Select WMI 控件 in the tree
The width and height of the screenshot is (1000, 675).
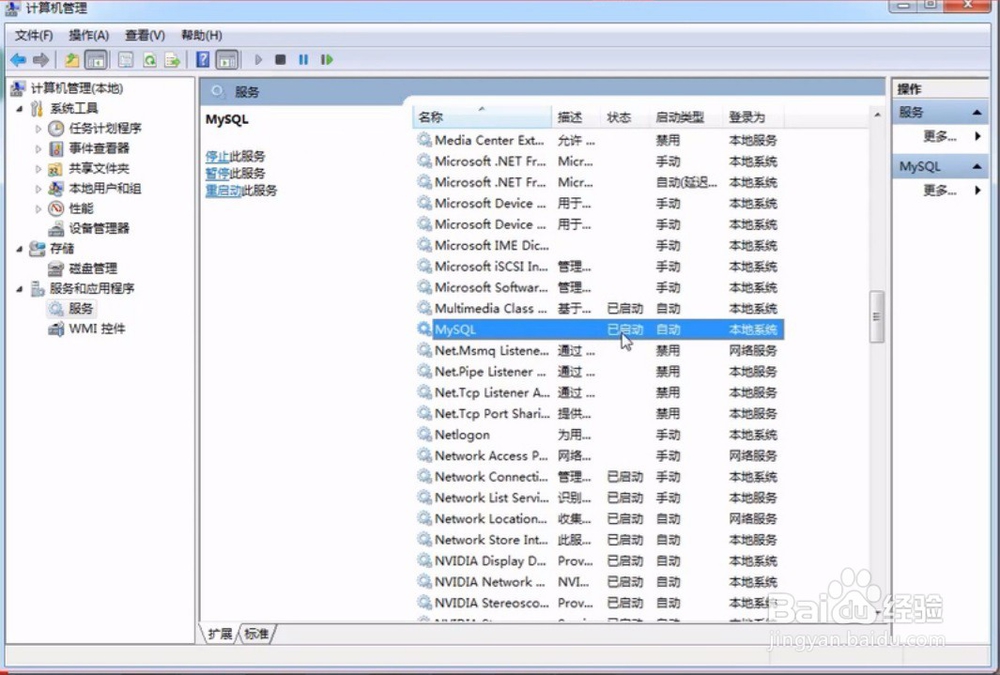coord(97,329)
